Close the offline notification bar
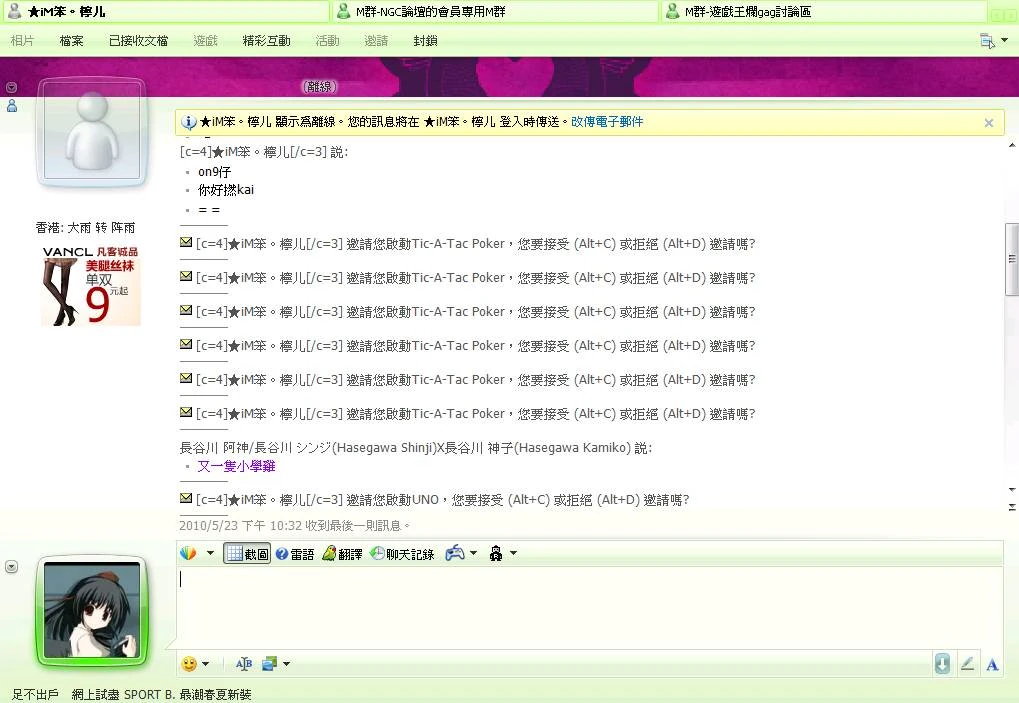 point(988,123)
